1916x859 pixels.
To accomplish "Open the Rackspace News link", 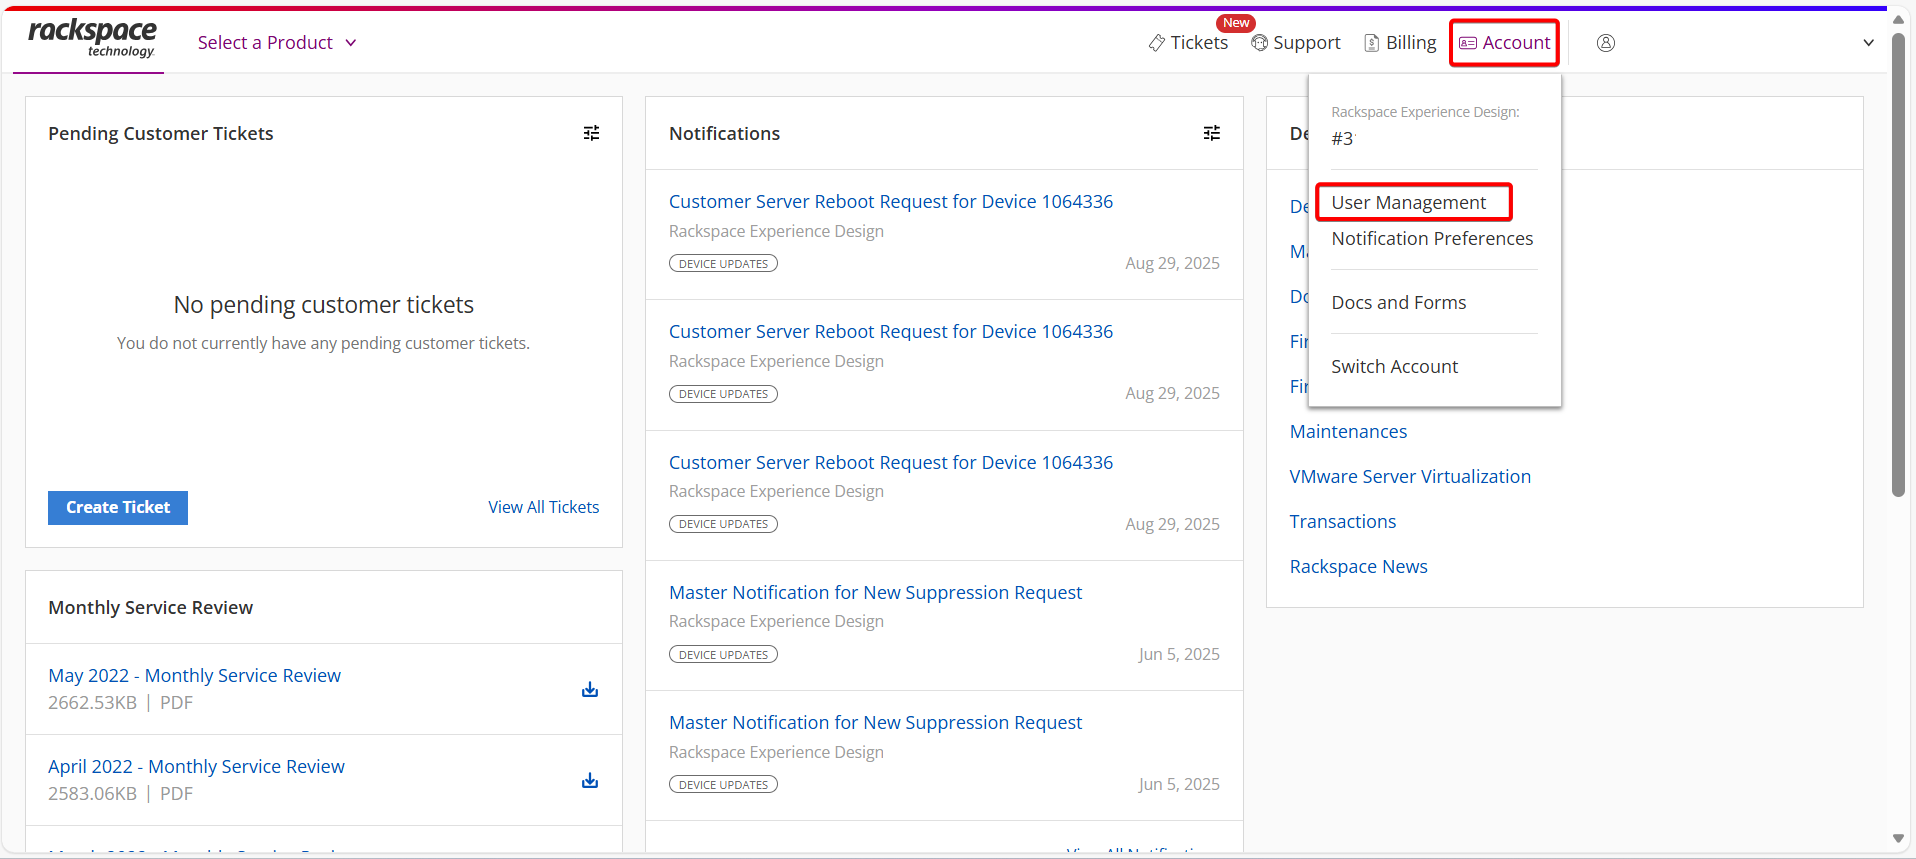I will coord(1358,567).
